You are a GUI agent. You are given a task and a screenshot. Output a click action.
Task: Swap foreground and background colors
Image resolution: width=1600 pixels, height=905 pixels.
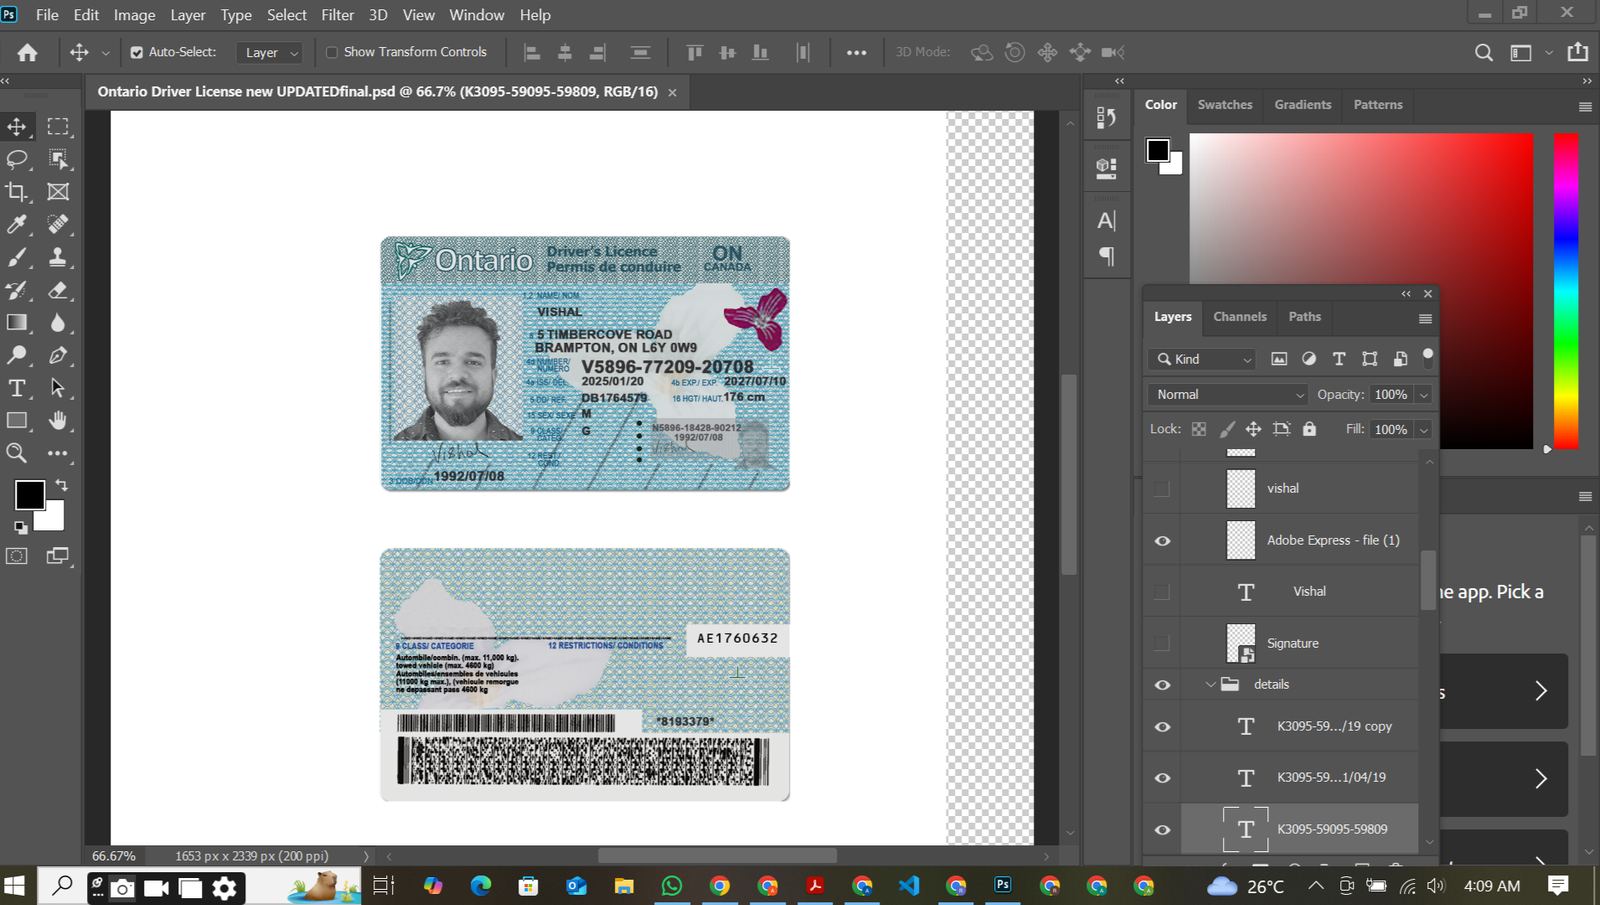click(61, 485)
